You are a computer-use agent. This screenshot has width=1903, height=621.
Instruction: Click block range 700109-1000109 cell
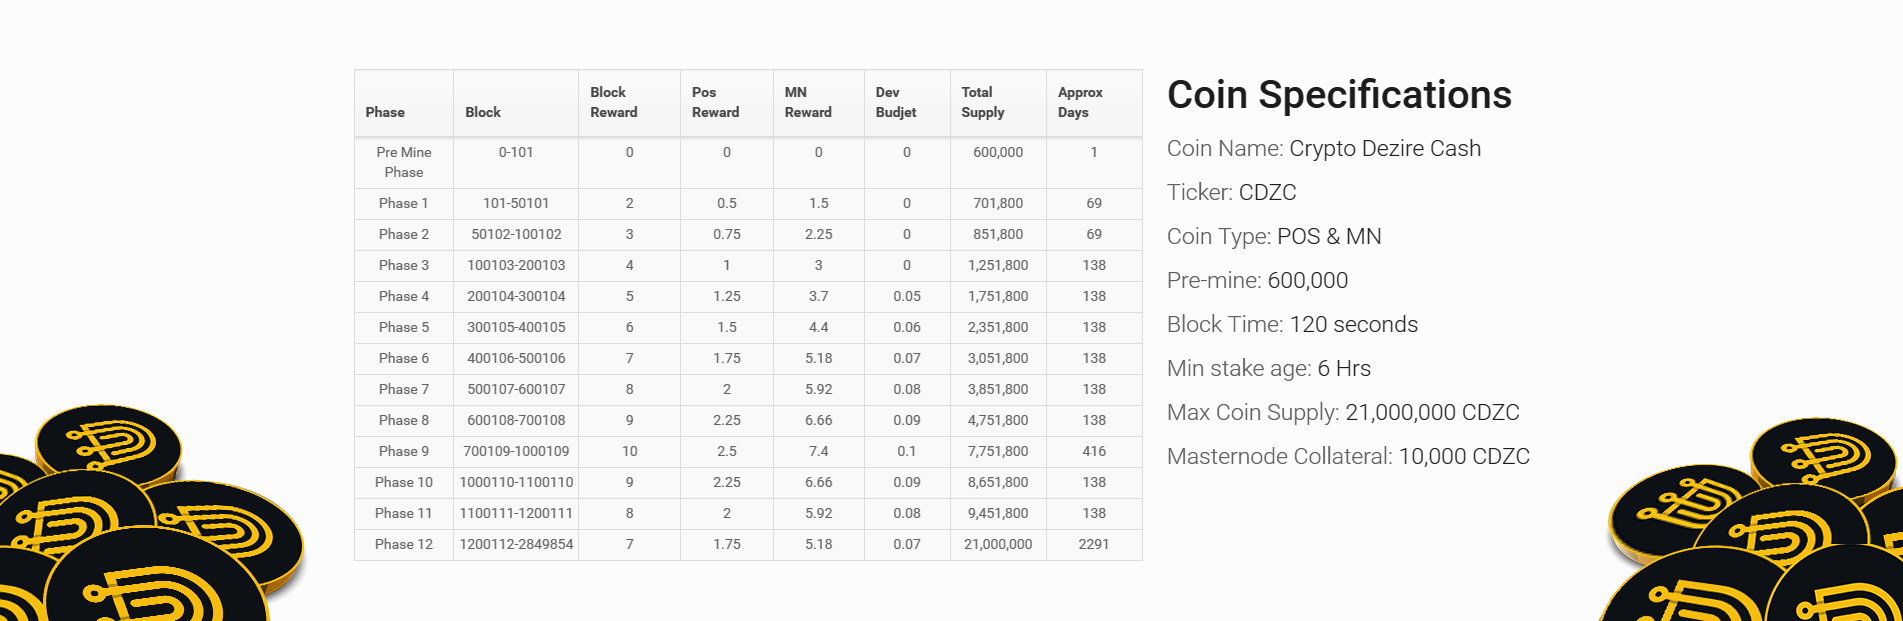[x=516, y=452]
